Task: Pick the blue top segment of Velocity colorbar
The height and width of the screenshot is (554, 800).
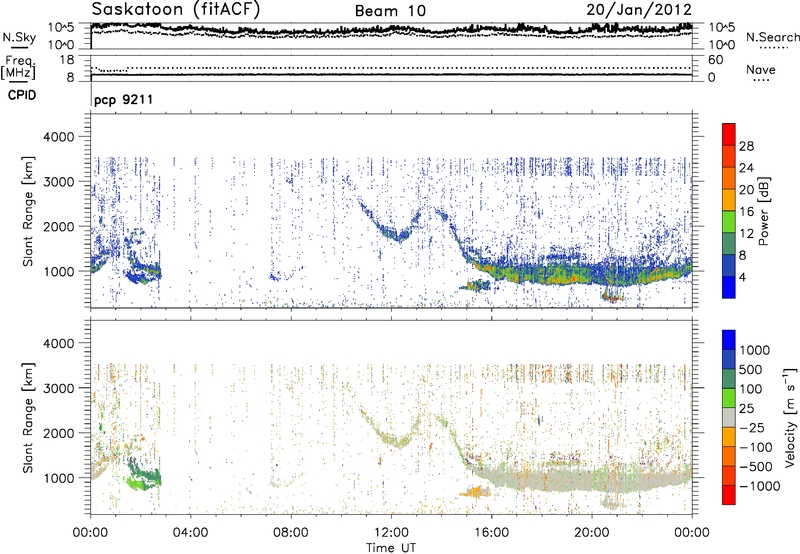Action: tap(729, 340)
